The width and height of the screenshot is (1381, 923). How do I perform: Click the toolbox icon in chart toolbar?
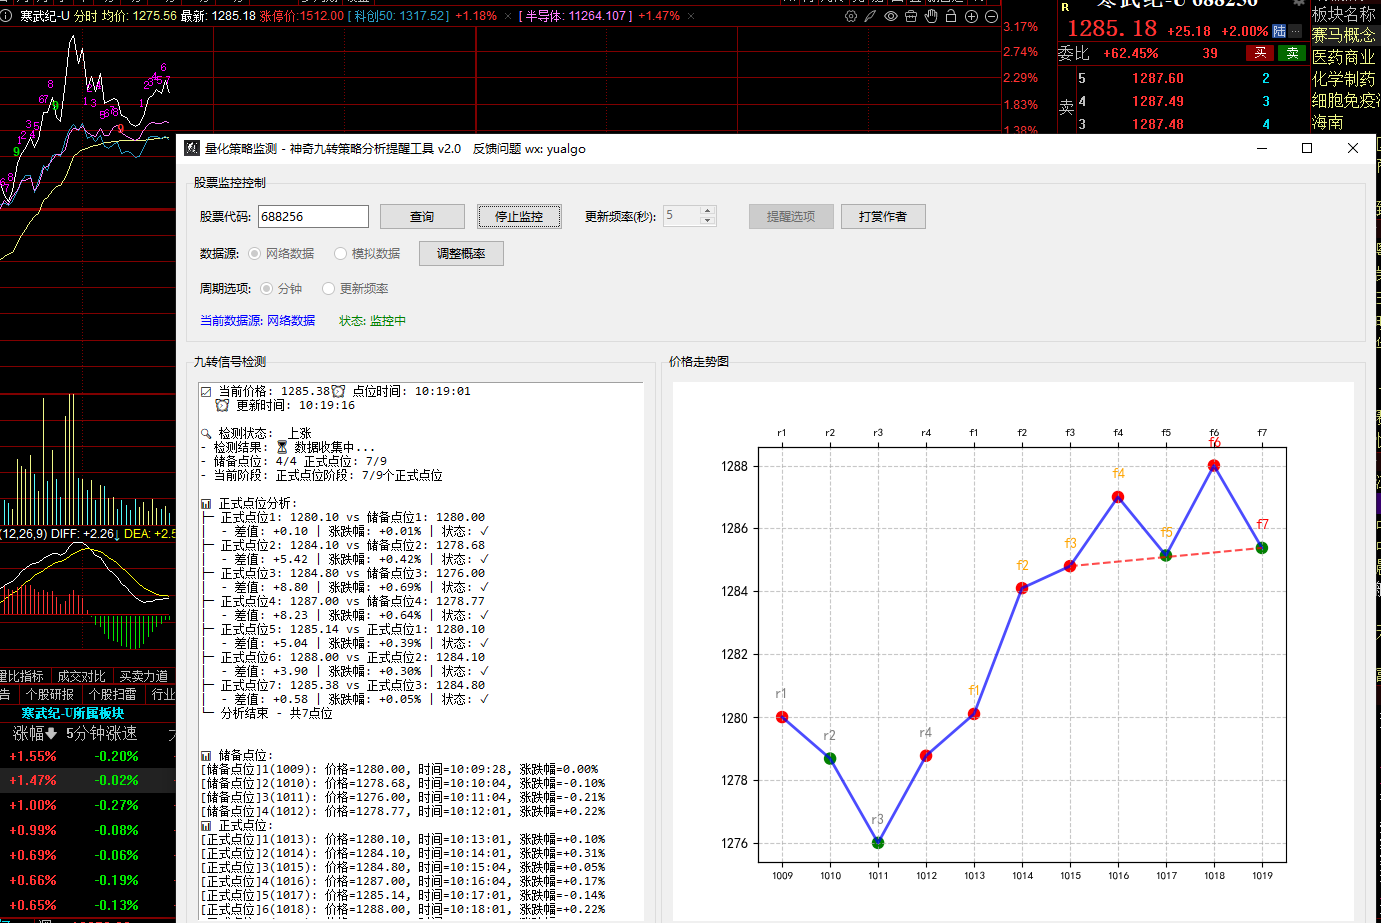click(x=911, y=16)
